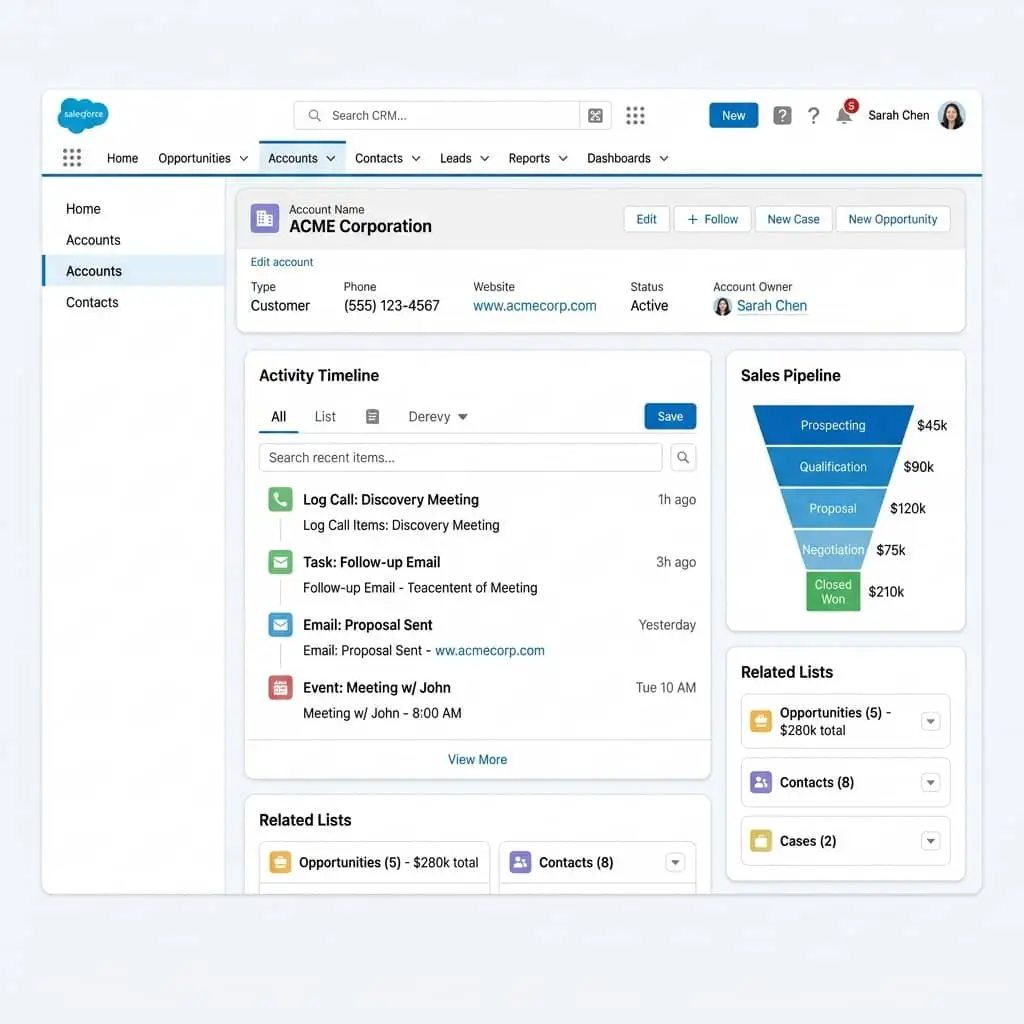Expand the Accounts tab chevron
This screenshot has width=1024, height=1024.
330,159
